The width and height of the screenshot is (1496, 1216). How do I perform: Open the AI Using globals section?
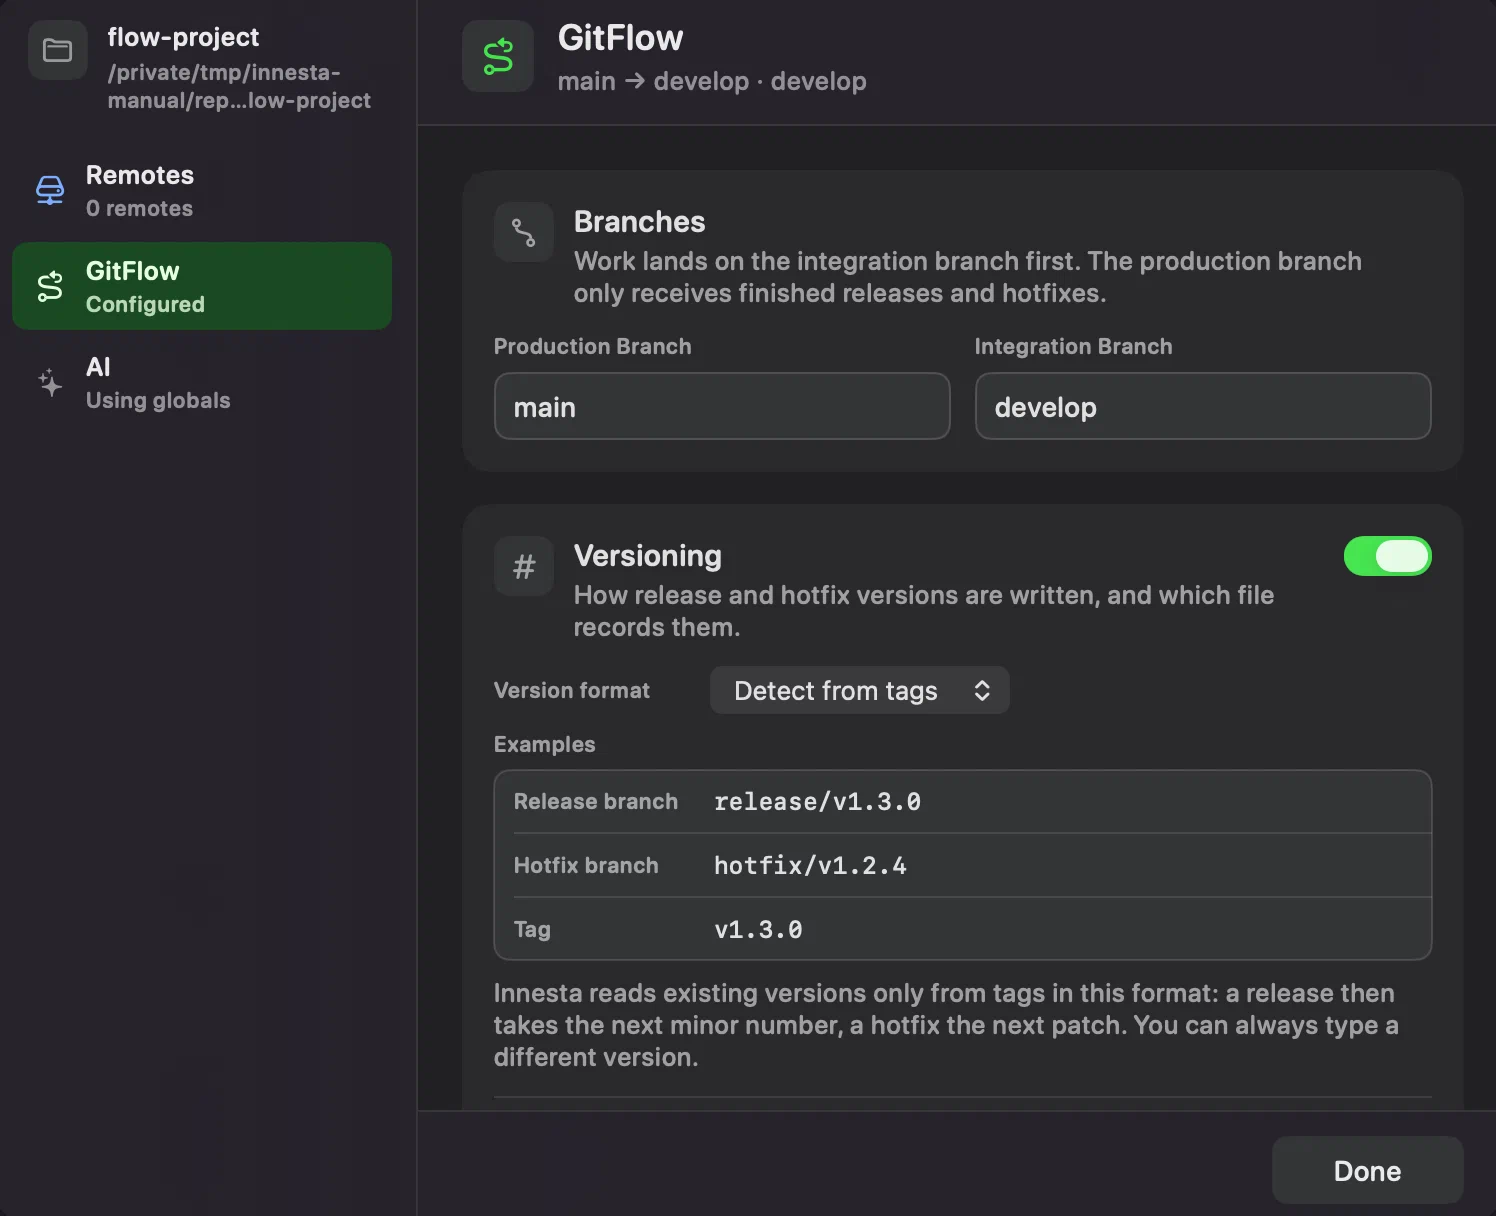click(x=202, y=382)
